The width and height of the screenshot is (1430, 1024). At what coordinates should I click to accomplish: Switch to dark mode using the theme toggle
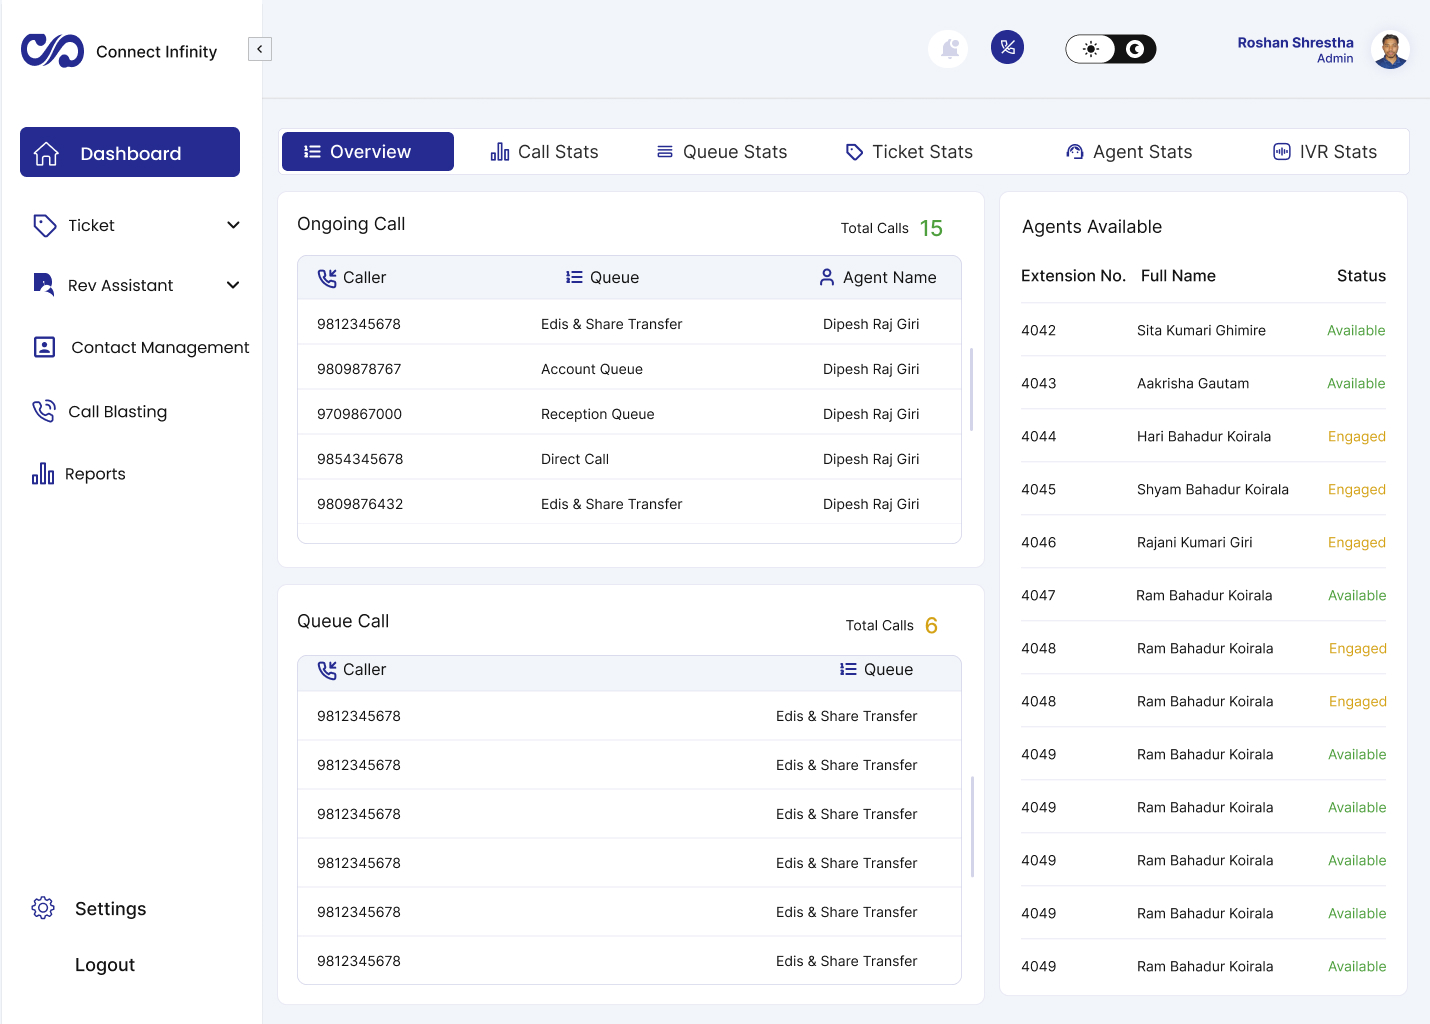(x=1133, y=48)
